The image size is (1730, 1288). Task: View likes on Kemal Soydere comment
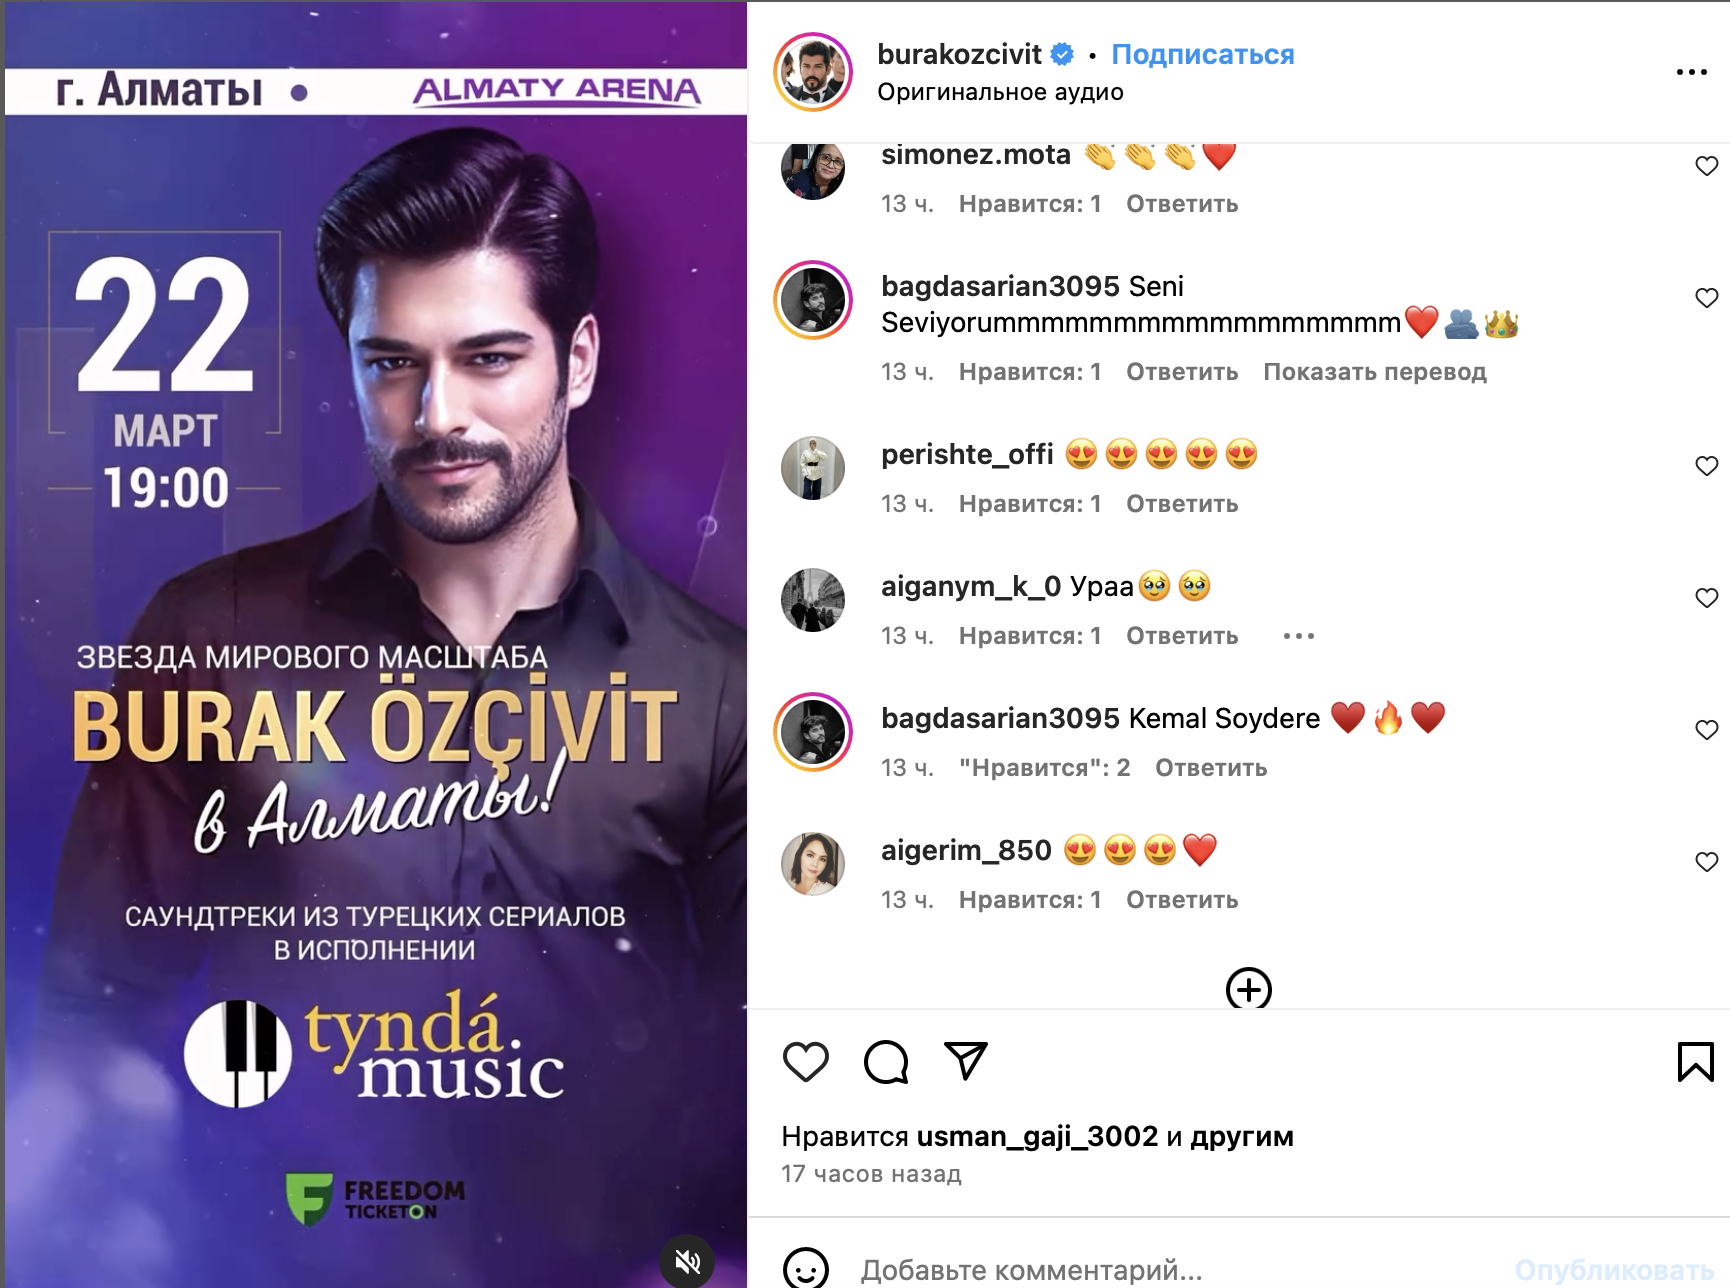[1045, 768]
